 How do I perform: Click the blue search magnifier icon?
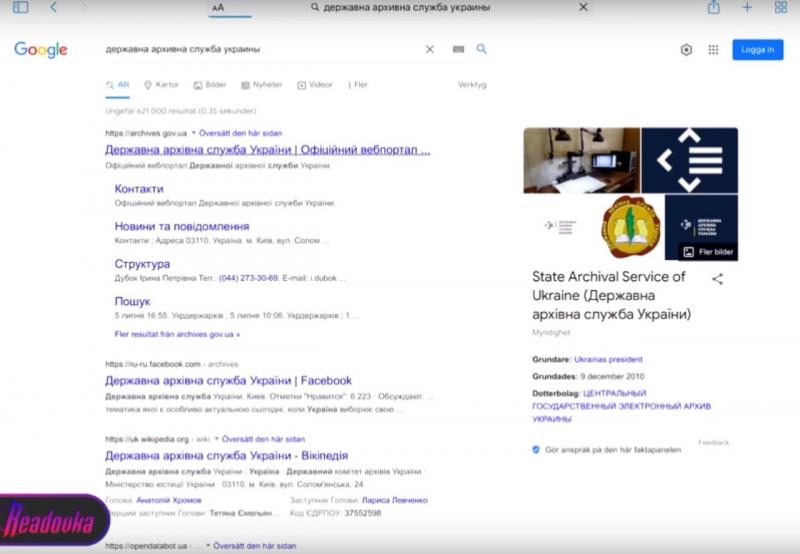pyautogui.click(x=481, y=49)
